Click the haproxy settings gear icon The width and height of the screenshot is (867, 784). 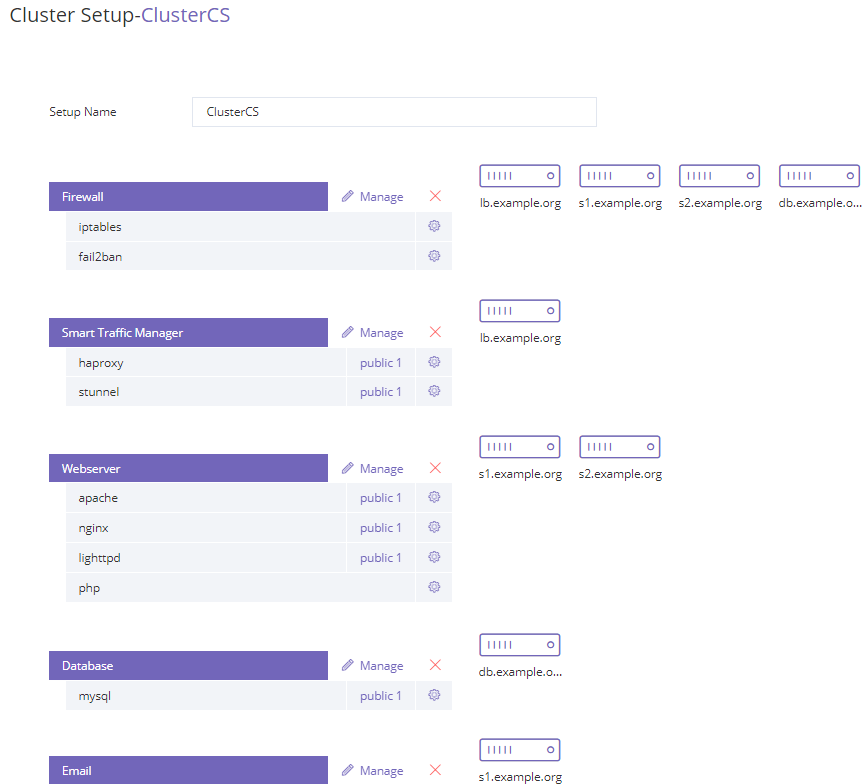click(x=434, y=362)
